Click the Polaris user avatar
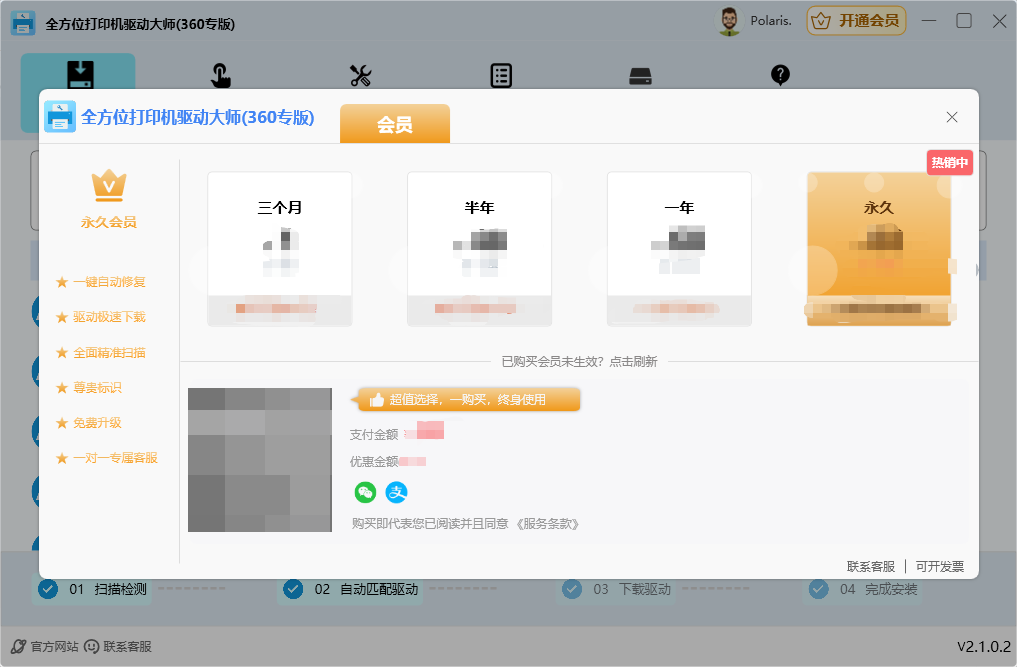 click(728, 20)
